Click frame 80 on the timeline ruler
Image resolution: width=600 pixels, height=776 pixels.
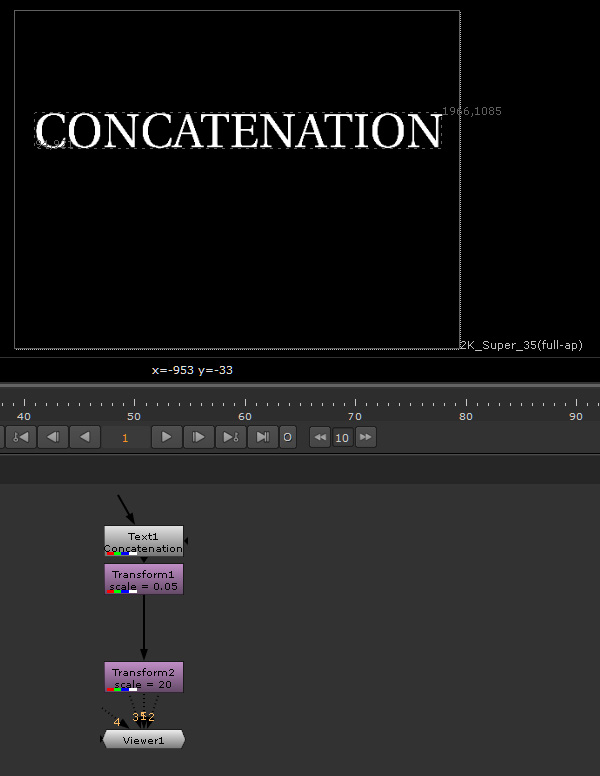coord(465,416)
